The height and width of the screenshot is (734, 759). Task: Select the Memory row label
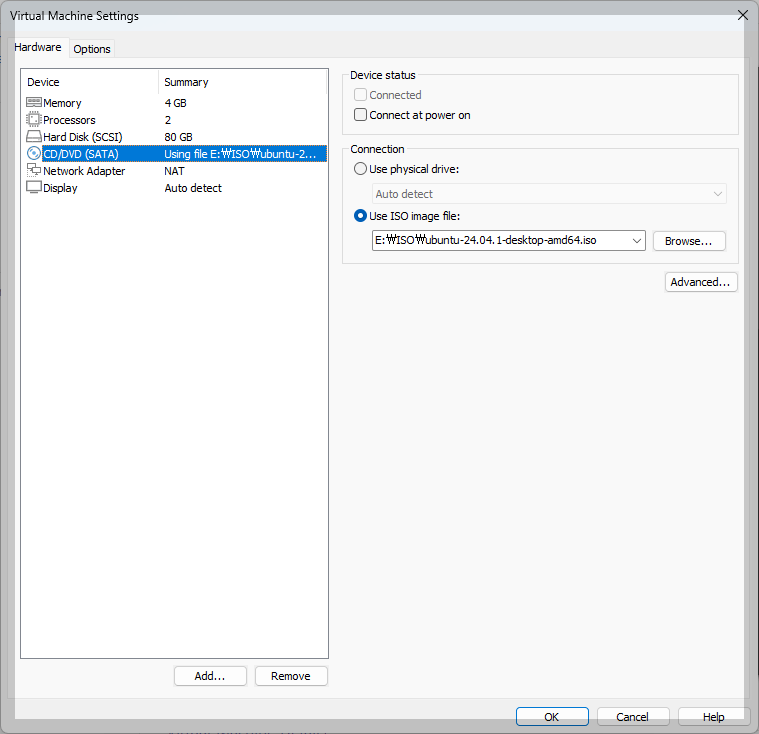(62, 103)
